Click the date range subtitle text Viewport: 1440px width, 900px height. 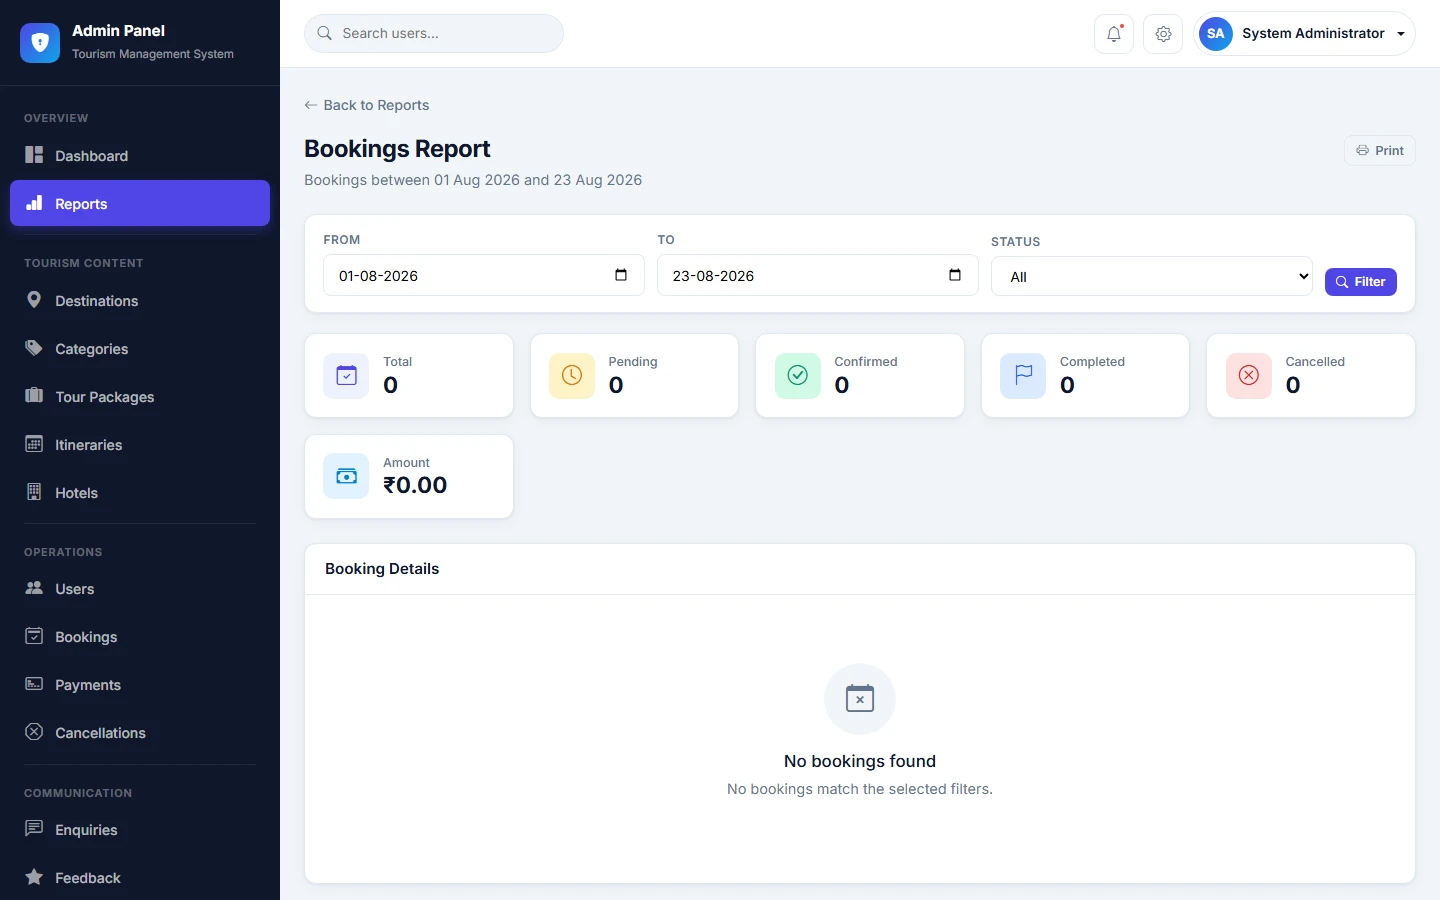click(x=473, y=180)
